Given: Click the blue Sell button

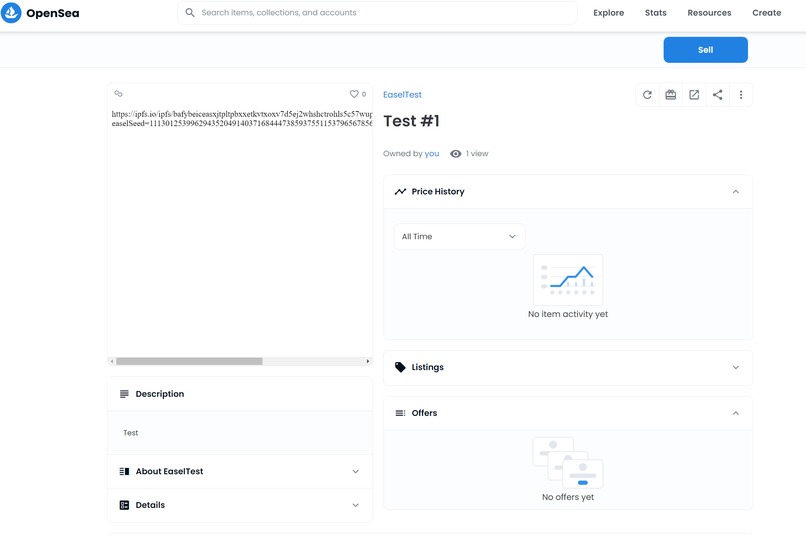Looking at the screenshot, I should [705, 50].
